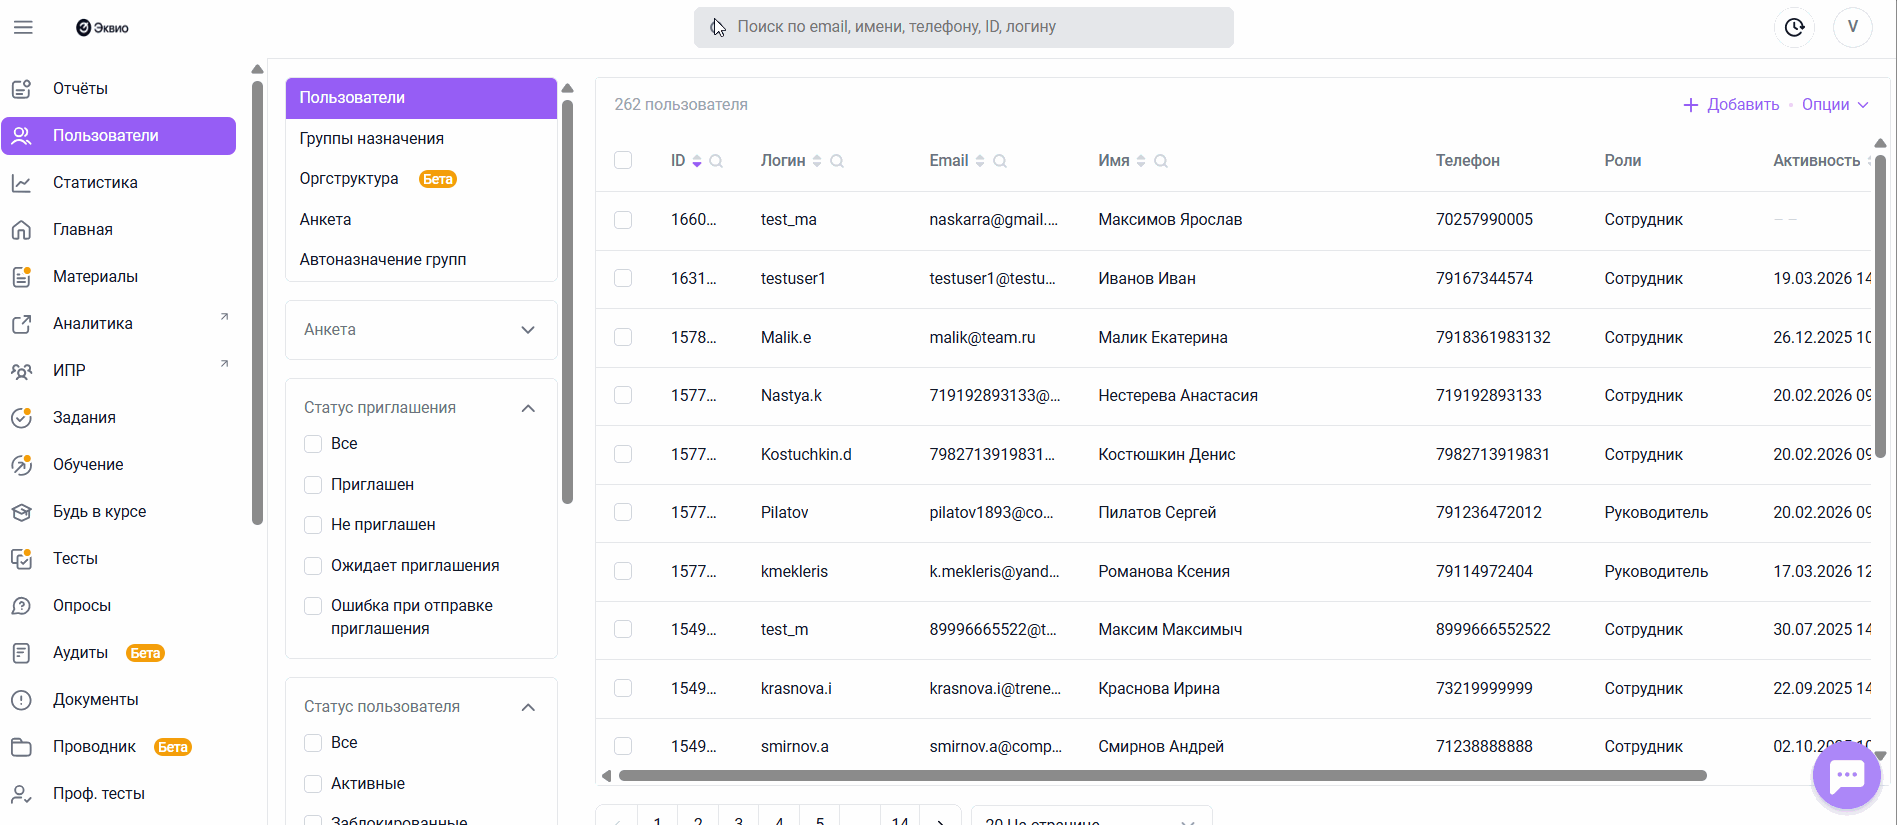The height and width of the screenshot is (825, 1897).
Task: Click the history clock icon
Action: pos(1794,27)
